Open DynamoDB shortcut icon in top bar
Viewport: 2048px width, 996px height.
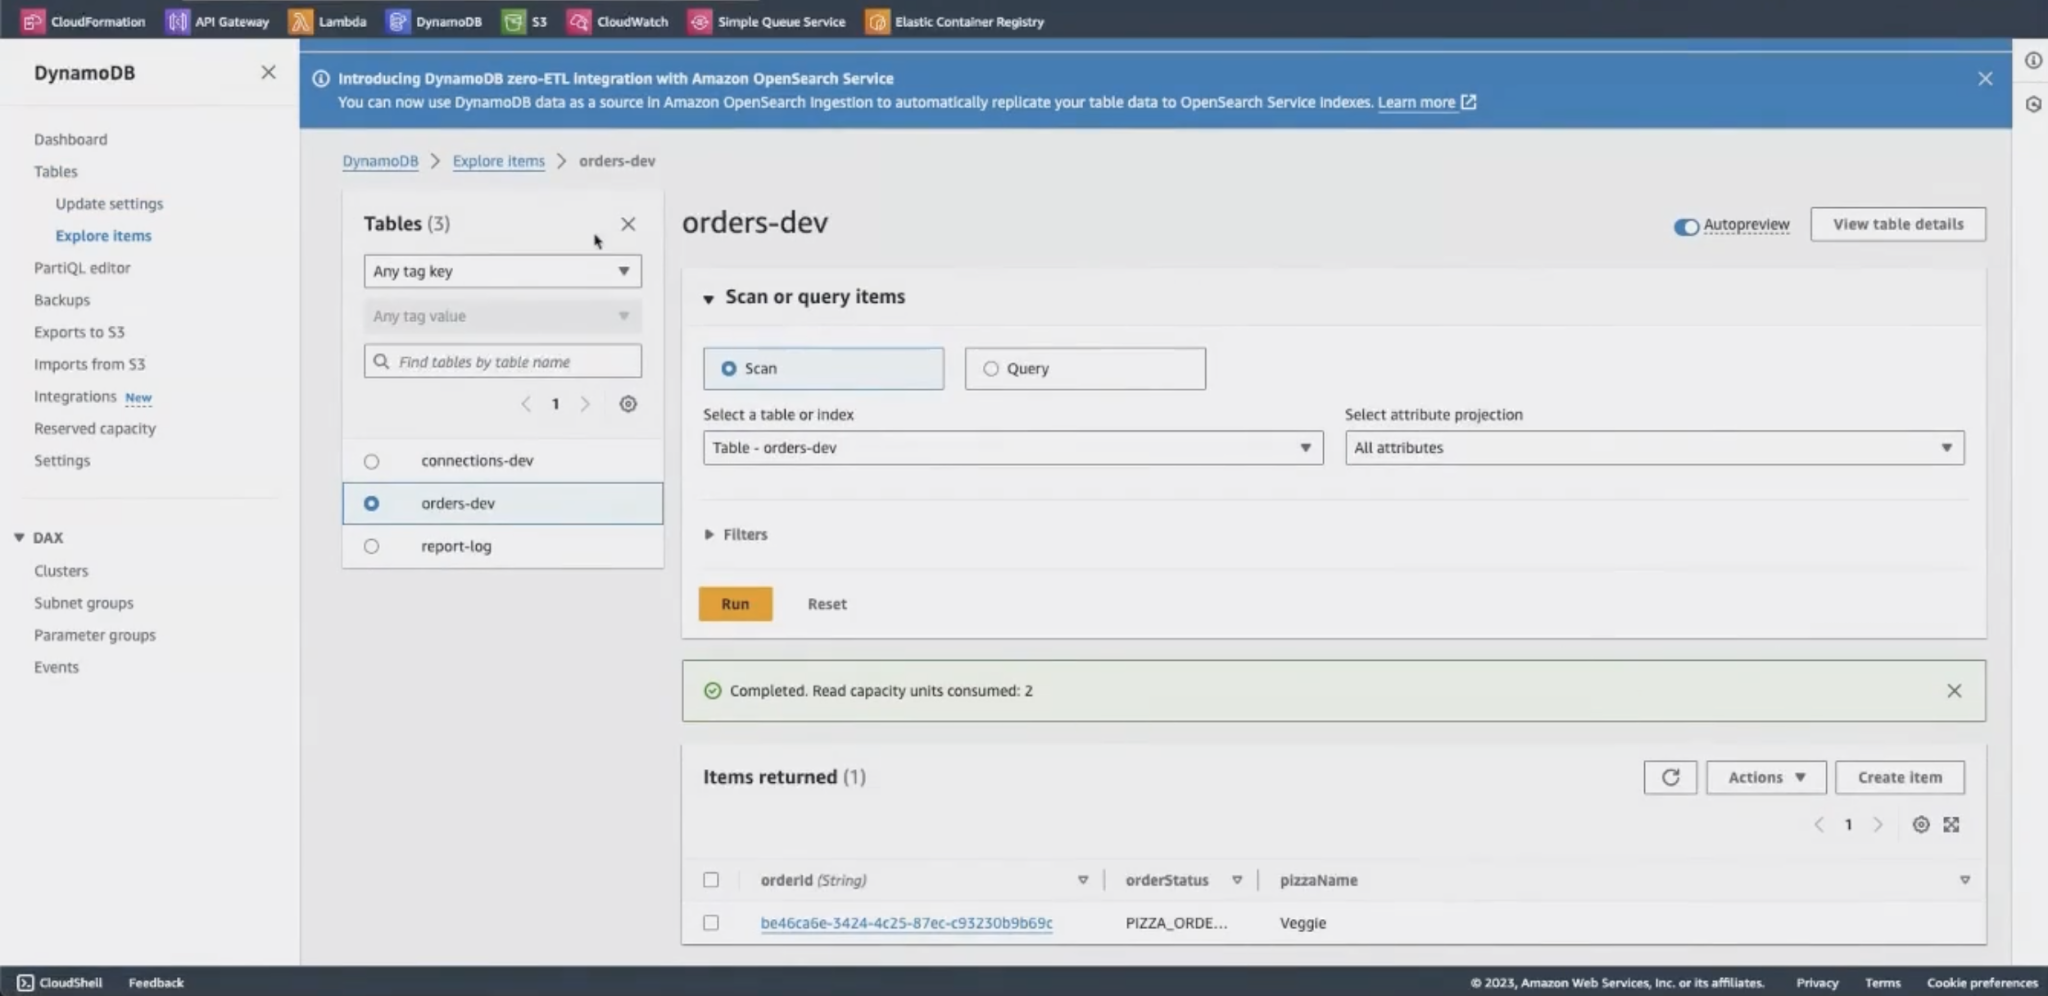(398, 21)
